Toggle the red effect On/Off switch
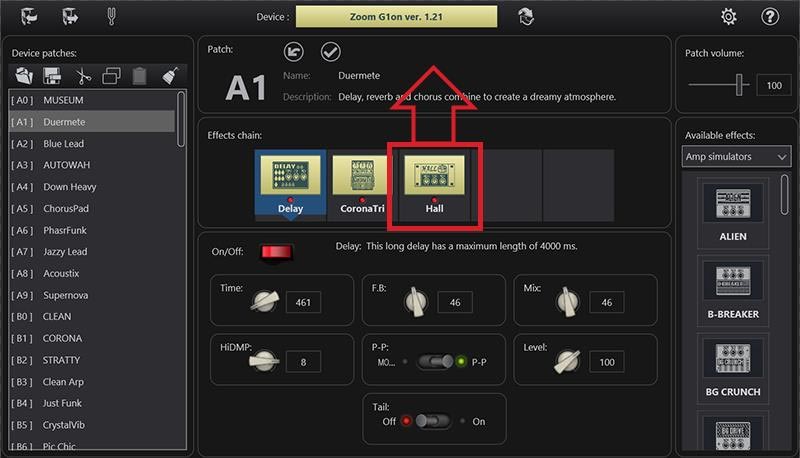The image size is (800, 458). [x=270, y=252]
